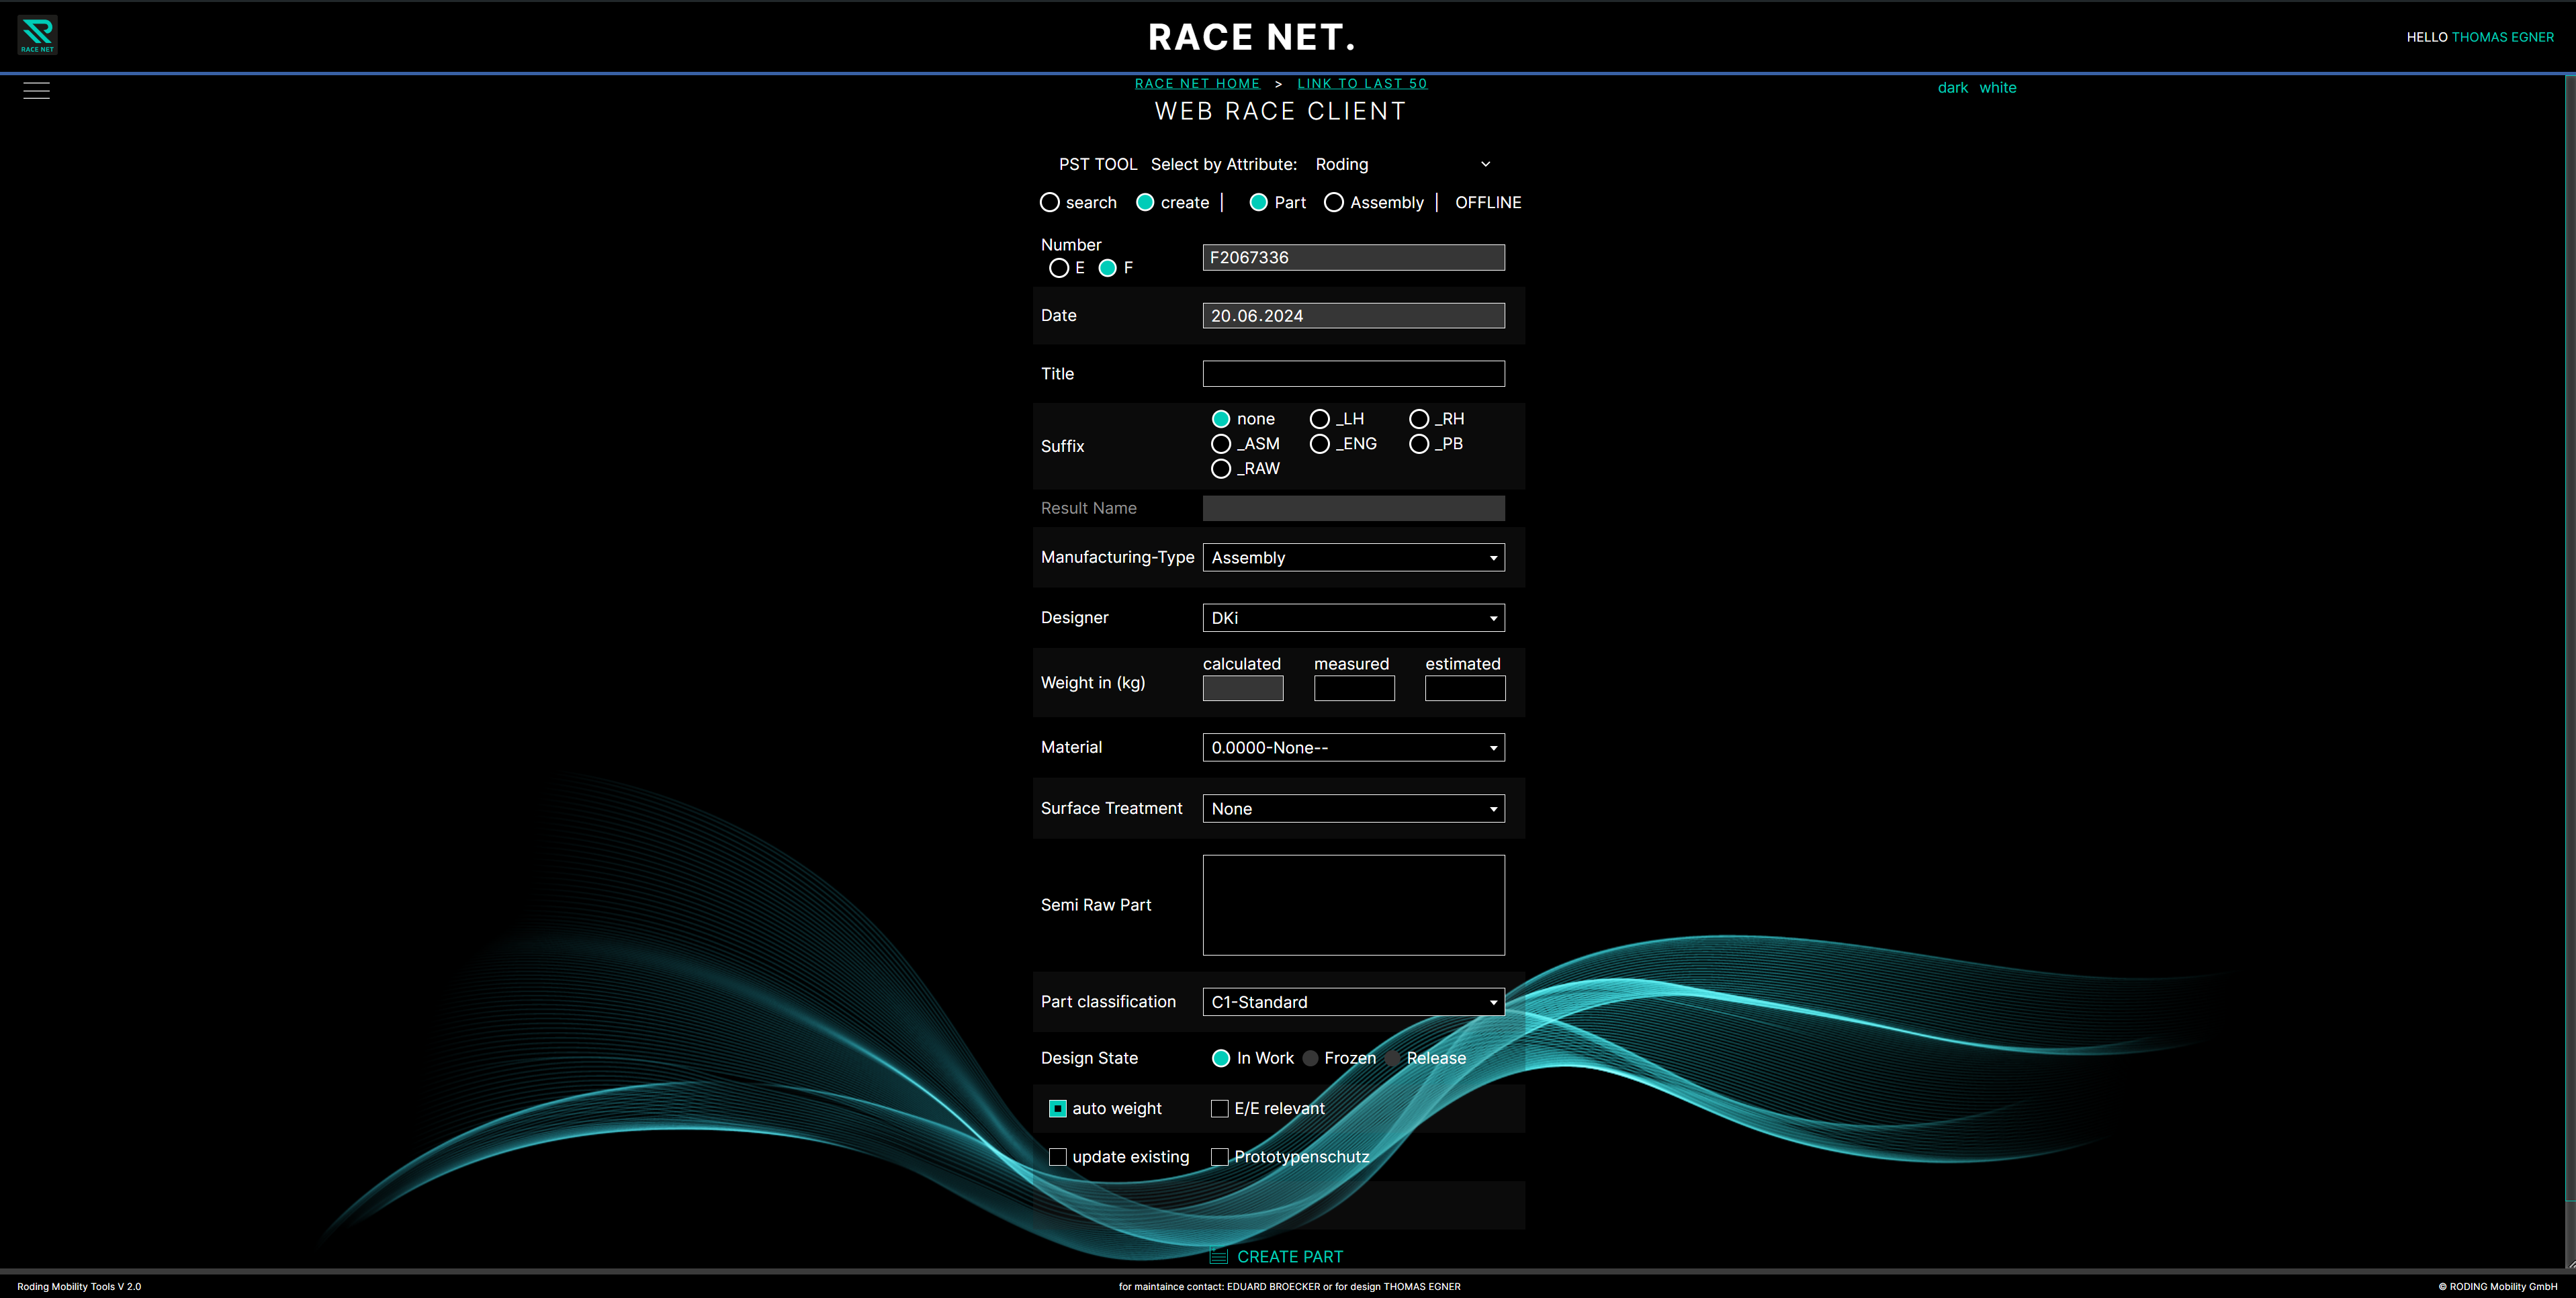Follow the LINK TO LAST 50

point(1362,83)
